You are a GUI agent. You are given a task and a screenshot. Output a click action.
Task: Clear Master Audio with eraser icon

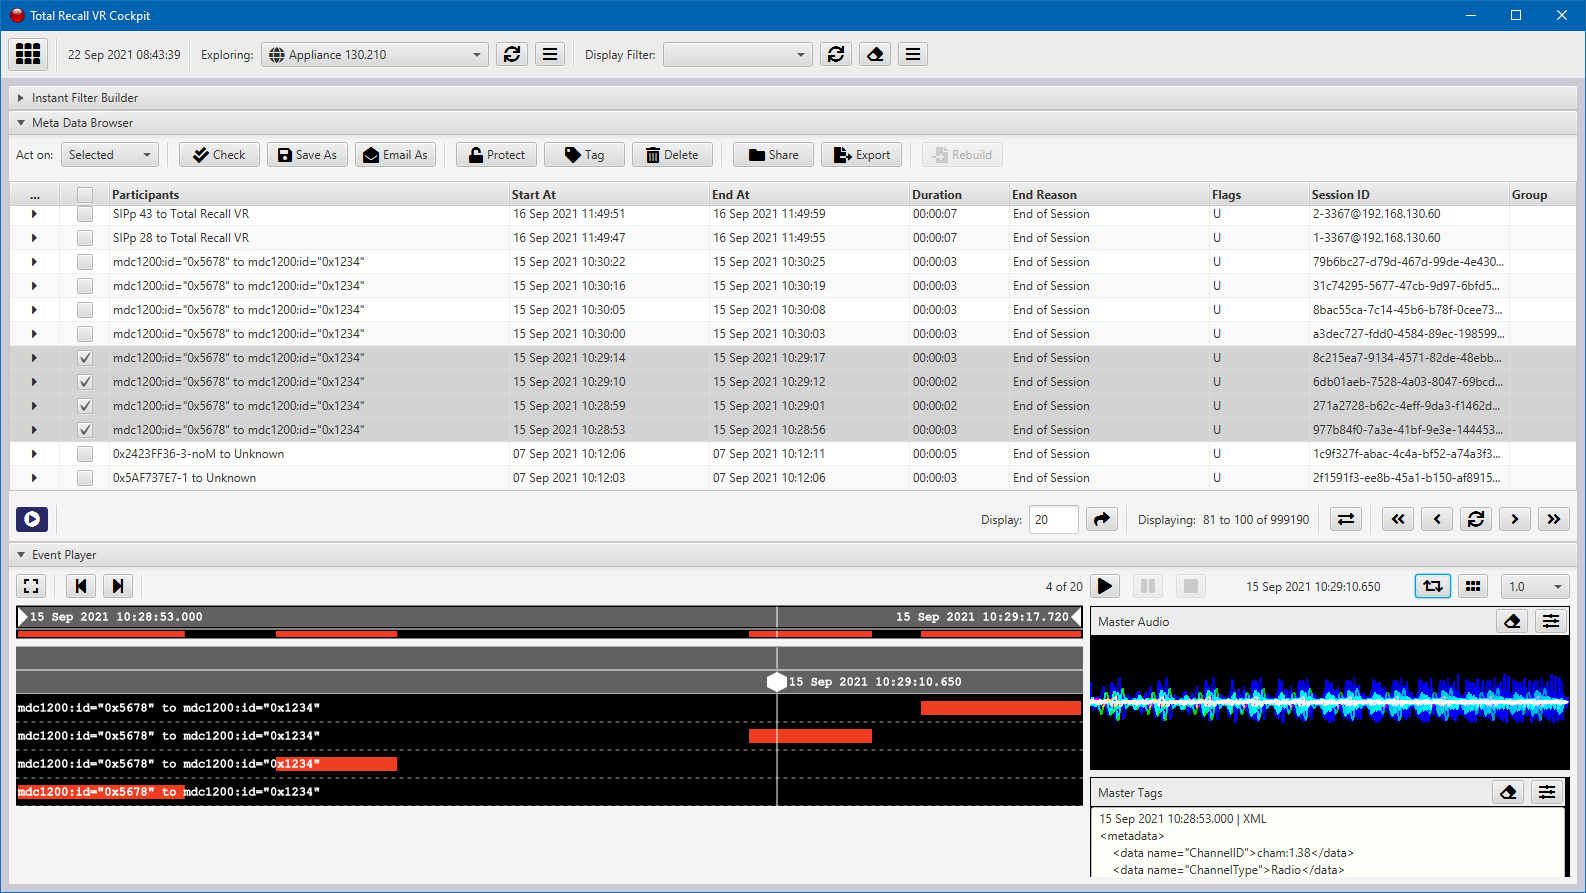point(1512,621)
